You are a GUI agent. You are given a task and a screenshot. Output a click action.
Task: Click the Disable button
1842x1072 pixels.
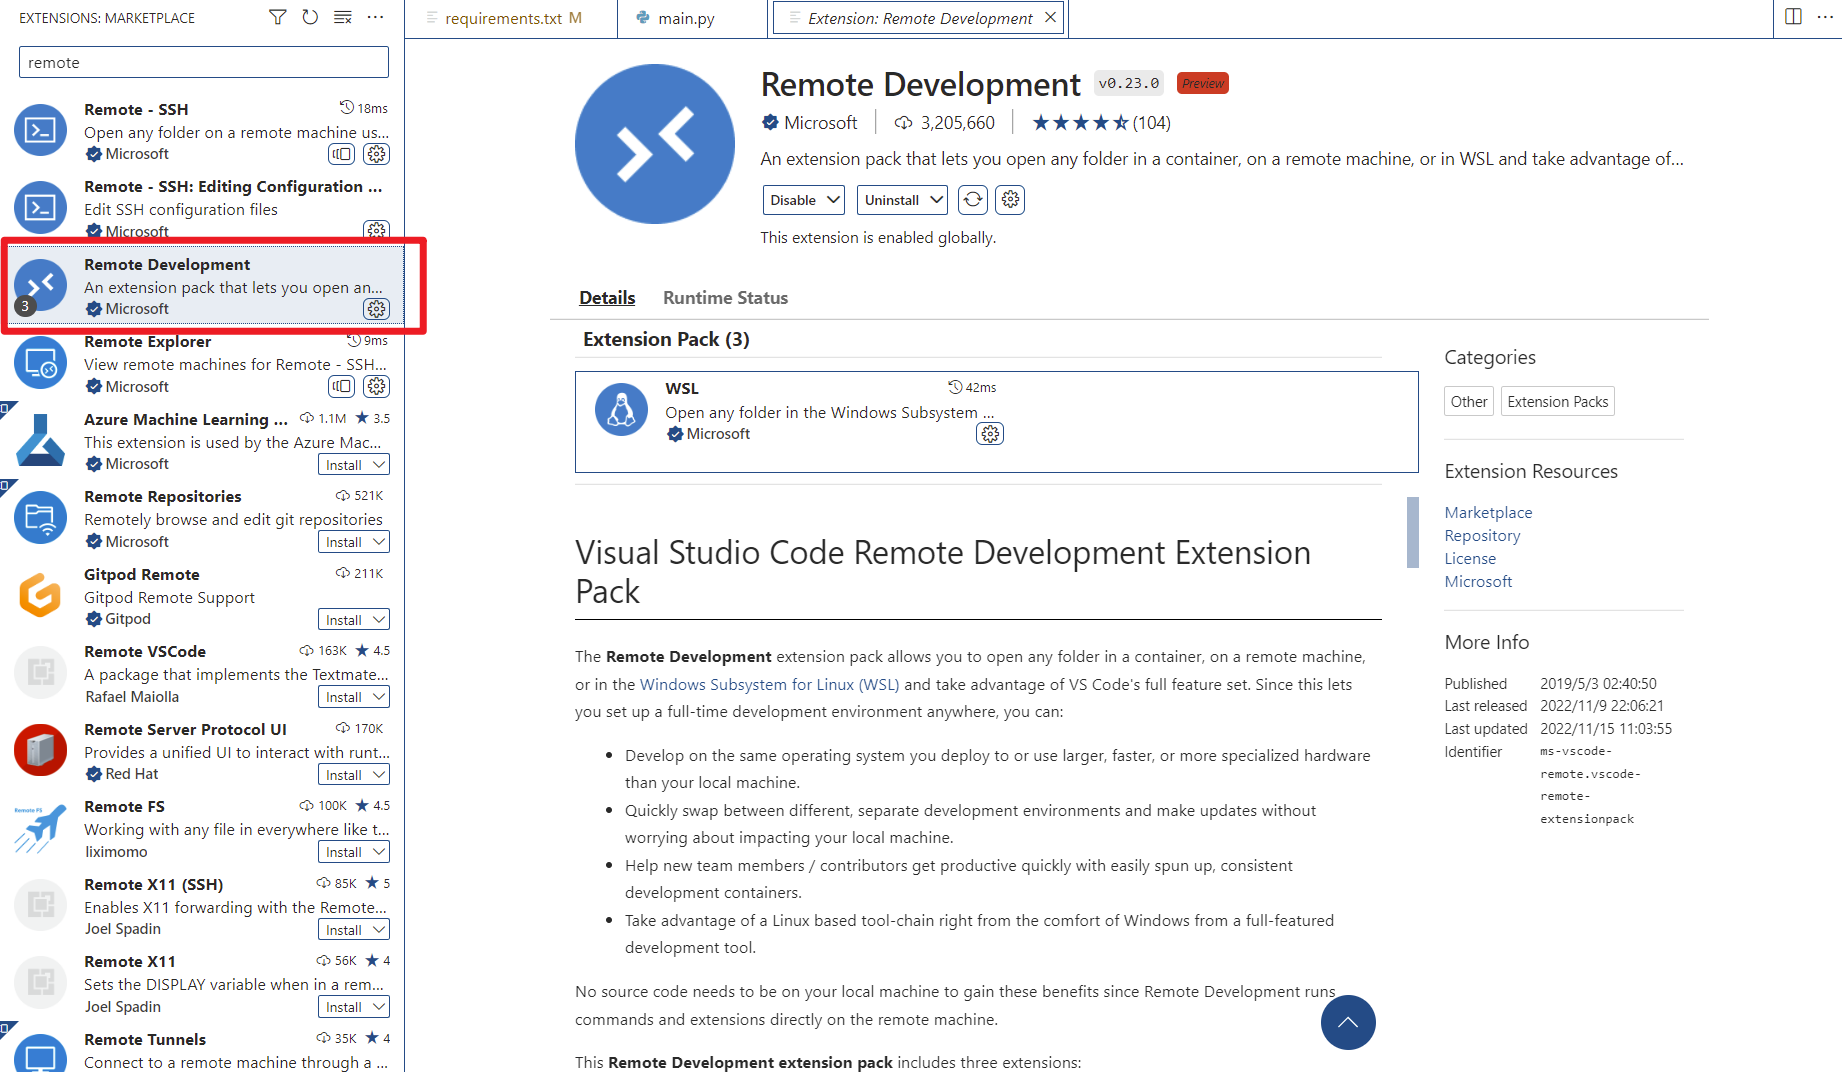793,200
